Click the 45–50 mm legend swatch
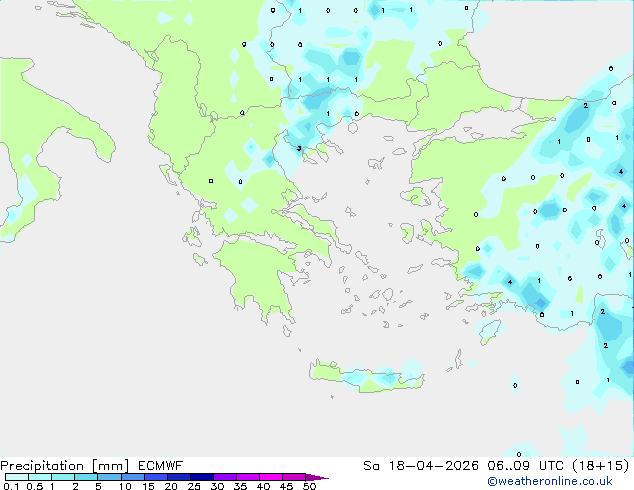This screenshot has height=490, width=634. [x=294, y=477]
